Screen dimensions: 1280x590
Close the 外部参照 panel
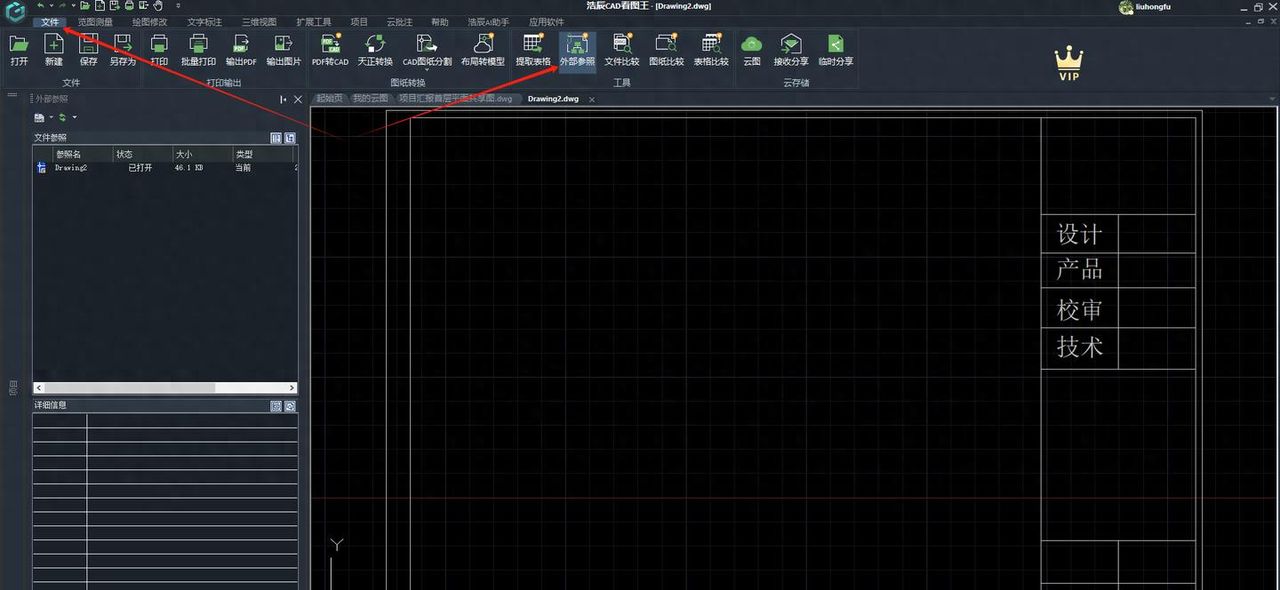298,99
